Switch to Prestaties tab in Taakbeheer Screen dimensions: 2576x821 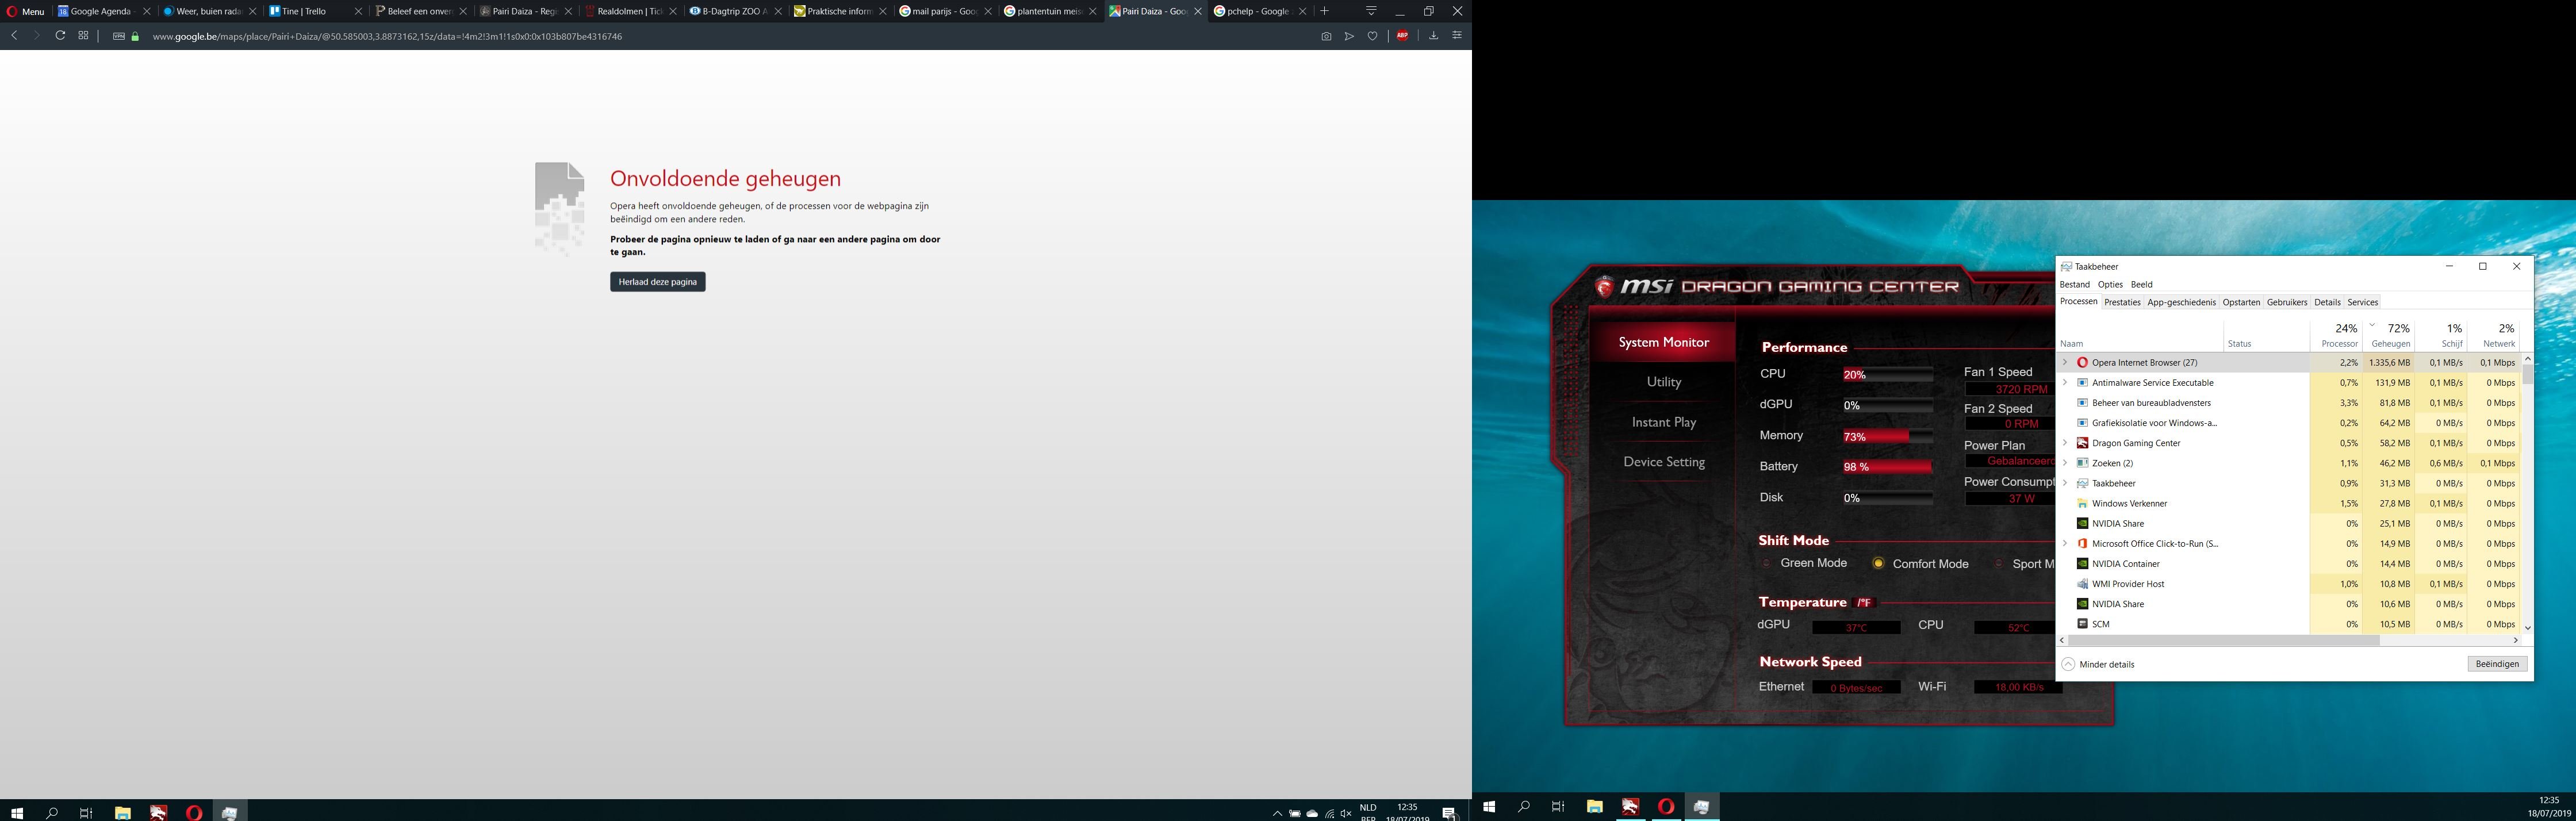[2122, 302]
